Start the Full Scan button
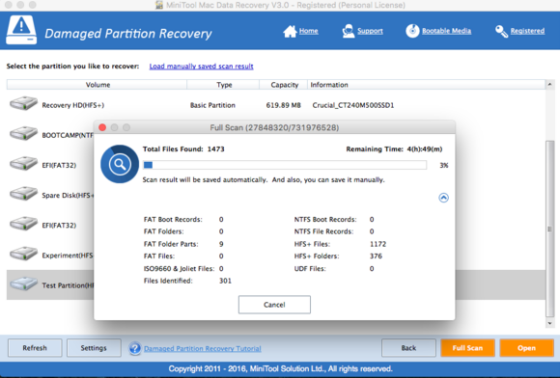Image resolution: width=560 pixels, height=378 pixels. (x=468, y=348)
